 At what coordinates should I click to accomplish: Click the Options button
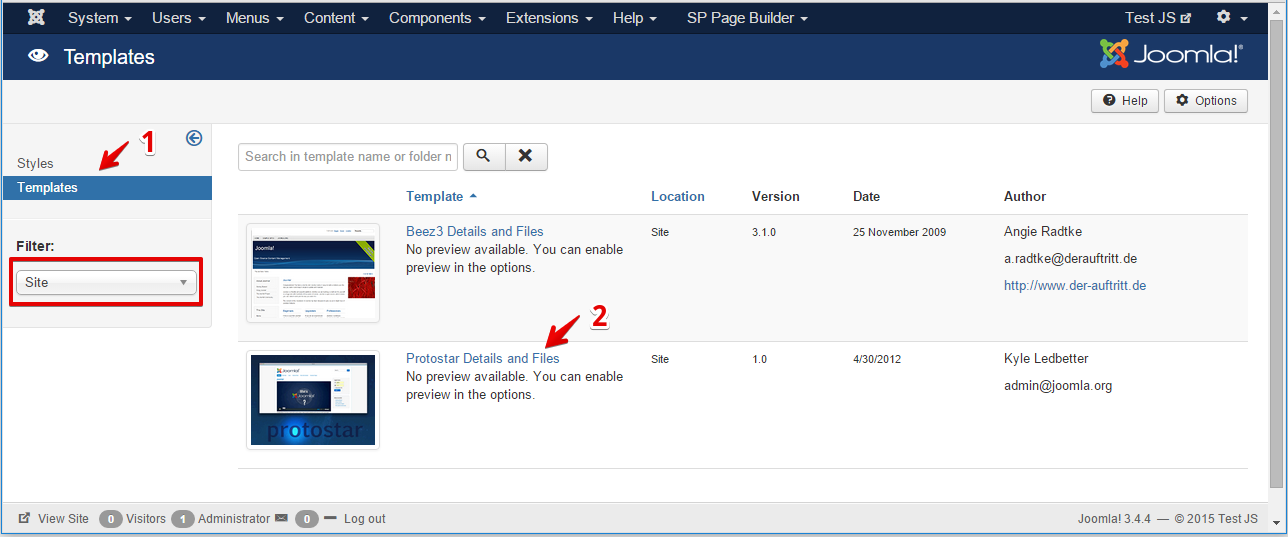[1206, 101]
